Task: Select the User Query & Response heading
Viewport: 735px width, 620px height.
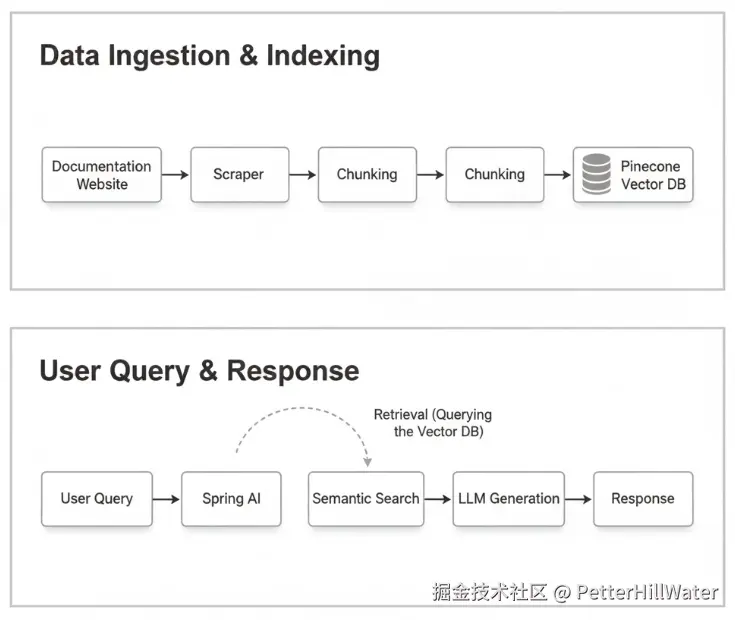Action: [199, 371]
